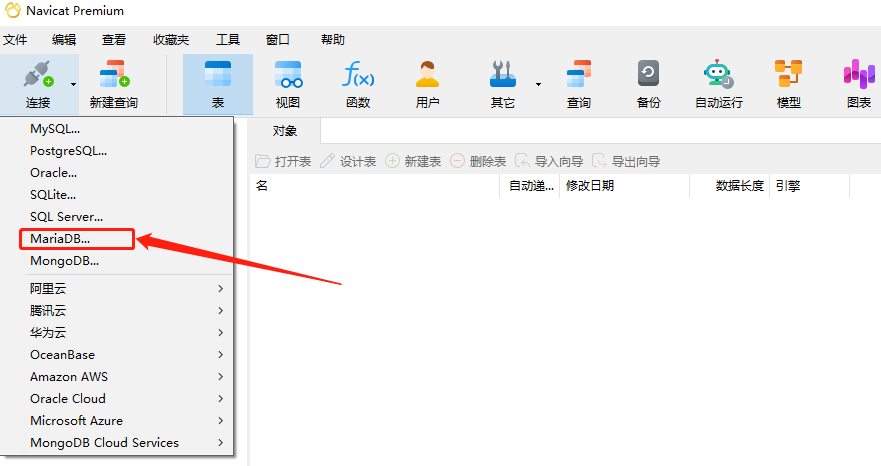Sort by the 自动递... column header
Viewport: 881px width, 466px height.
coord(530,186)
